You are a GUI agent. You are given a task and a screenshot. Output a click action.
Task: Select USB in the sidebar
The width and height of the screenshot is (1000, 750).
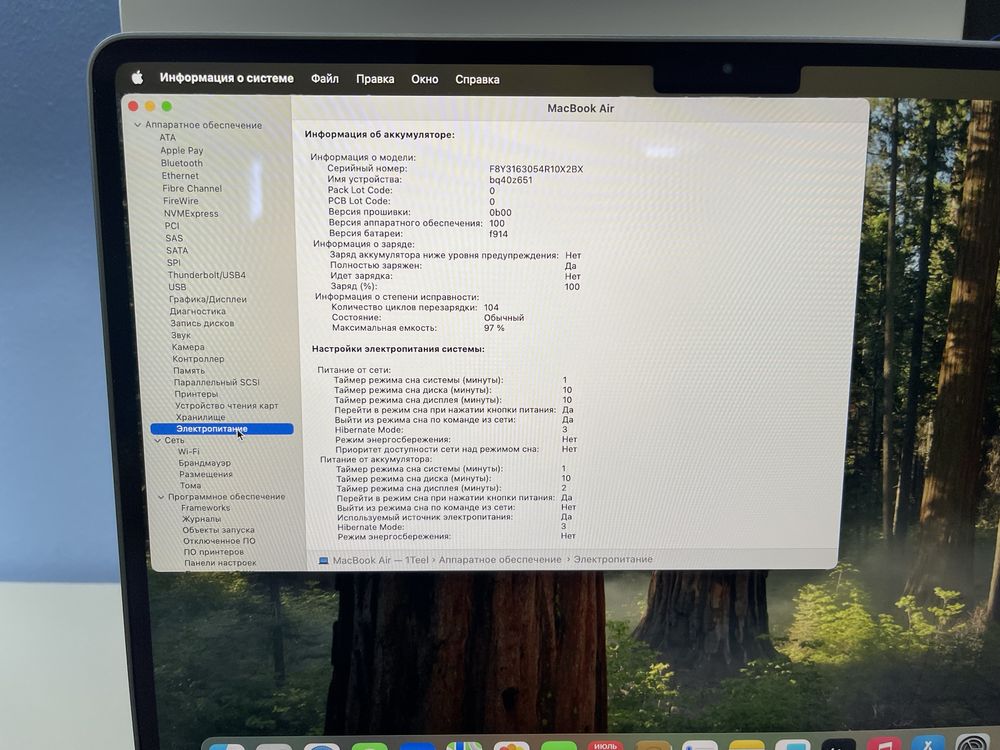click(x=177, y=287)
